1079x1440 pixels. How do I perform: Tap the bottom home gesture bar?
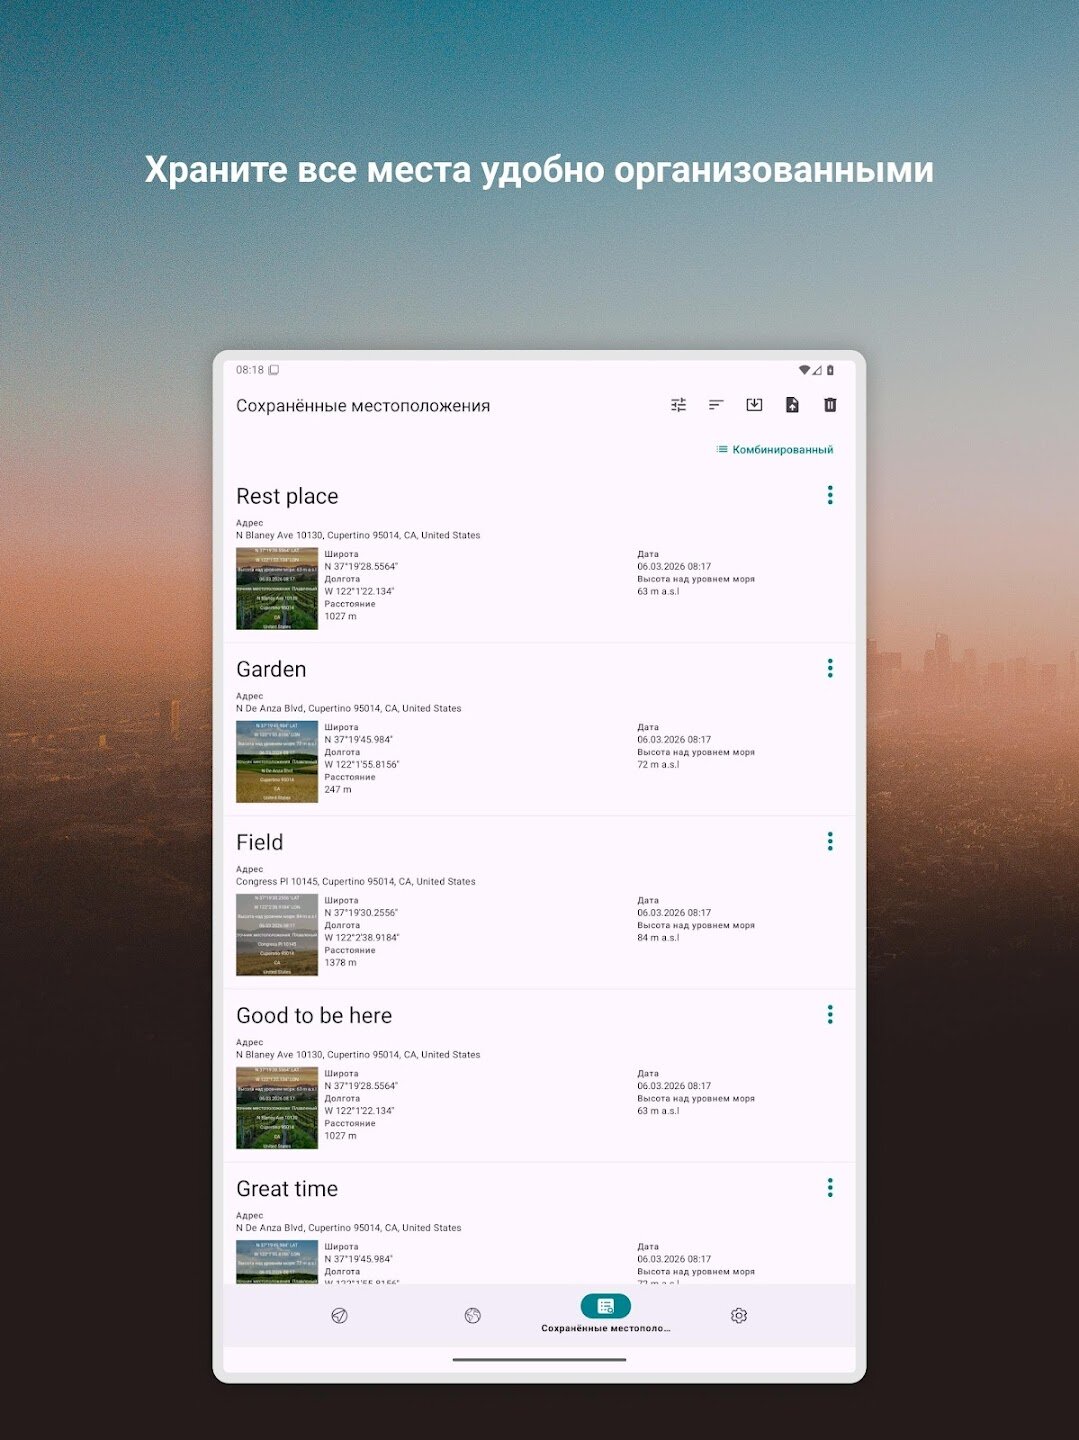(539, 1360)
